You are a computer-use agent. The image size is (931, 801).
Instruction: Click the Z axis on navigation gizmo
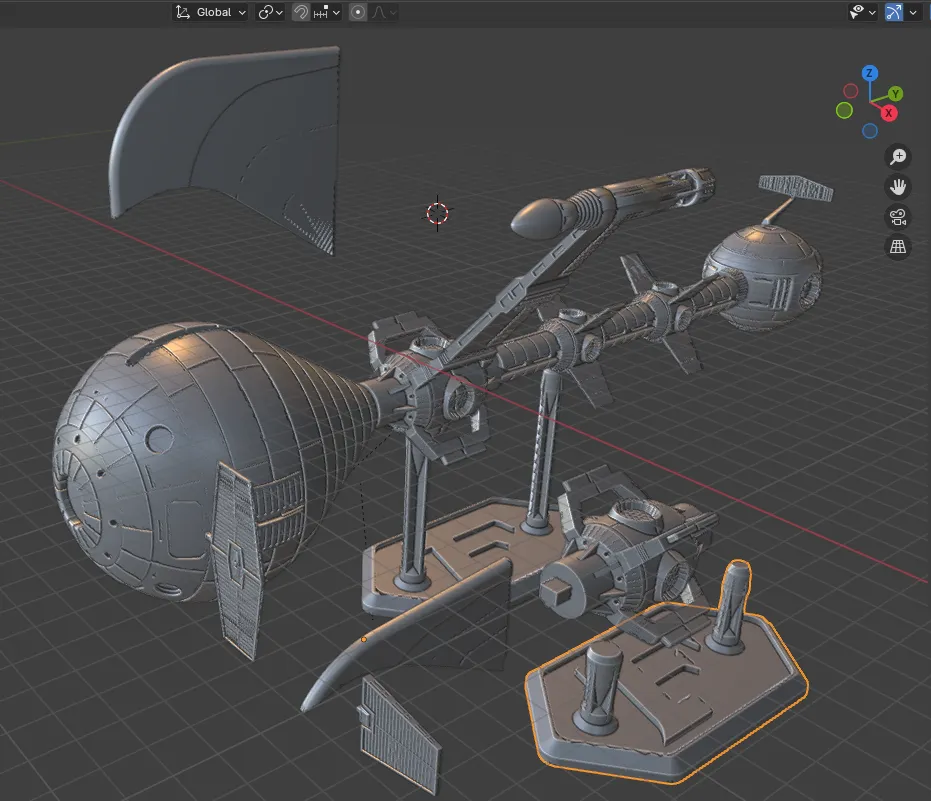point(869,73)
